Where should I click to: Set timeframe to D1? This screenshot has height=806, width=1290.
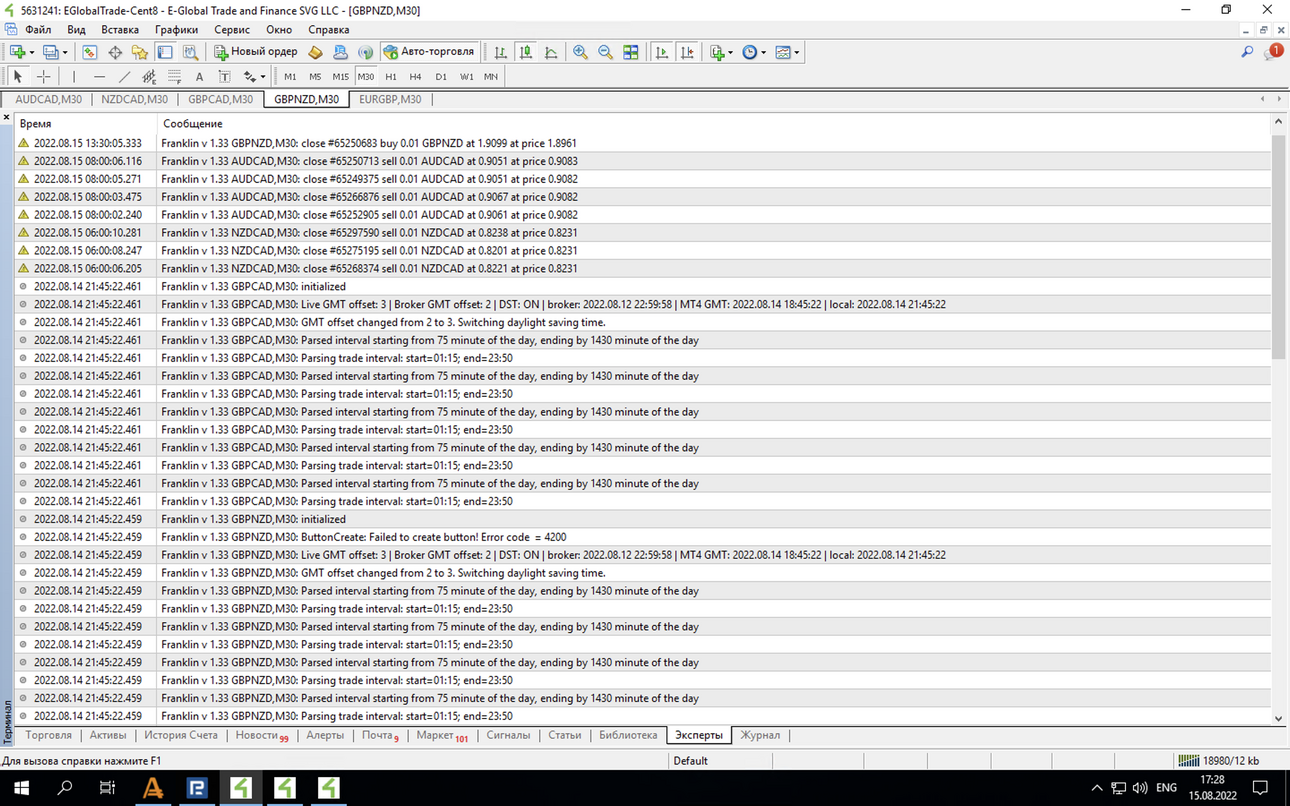click(x=441, y=76)
